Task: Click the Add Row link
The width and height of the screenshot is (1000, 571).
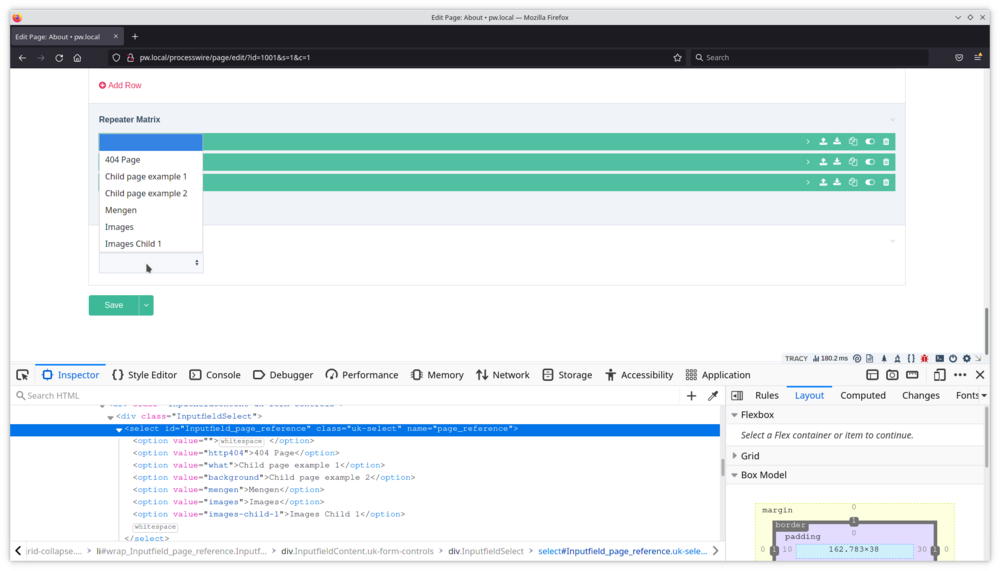Action: [x=120, y=85]
